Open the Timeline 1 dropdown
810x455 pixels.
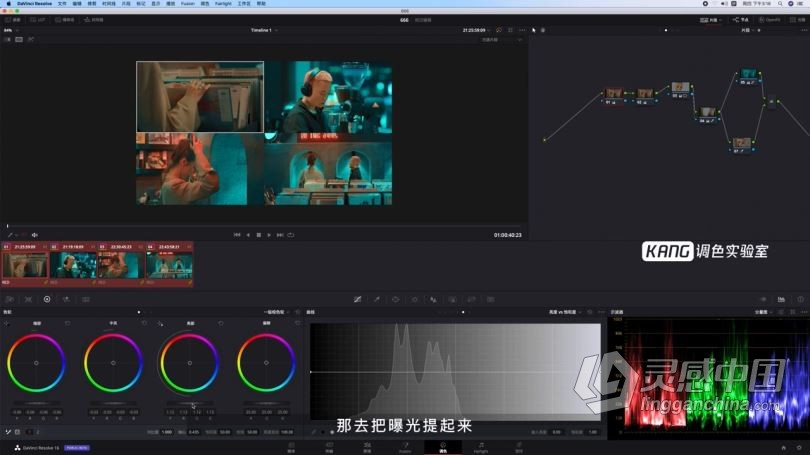coord(264,30)
